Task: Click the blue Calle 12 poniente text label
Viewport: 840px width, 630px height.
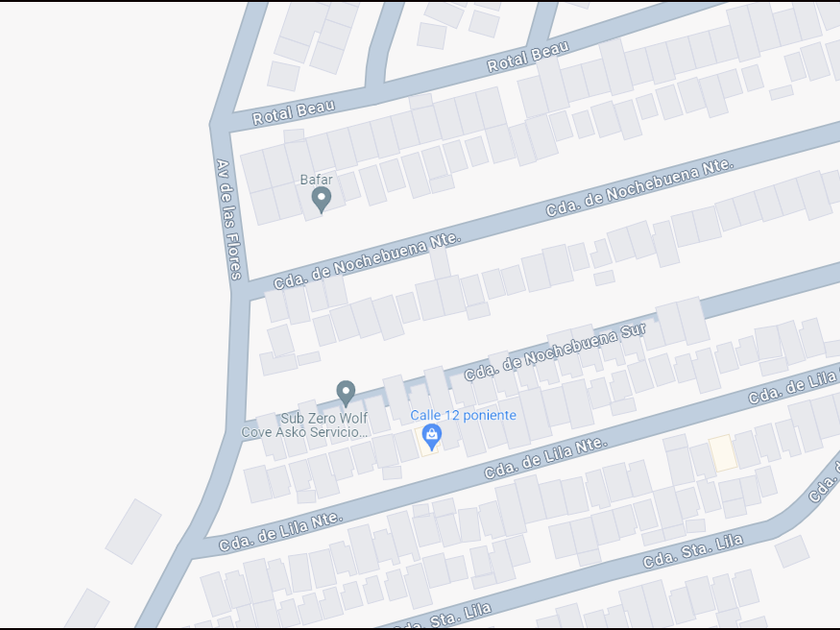Action: (463, 415)
